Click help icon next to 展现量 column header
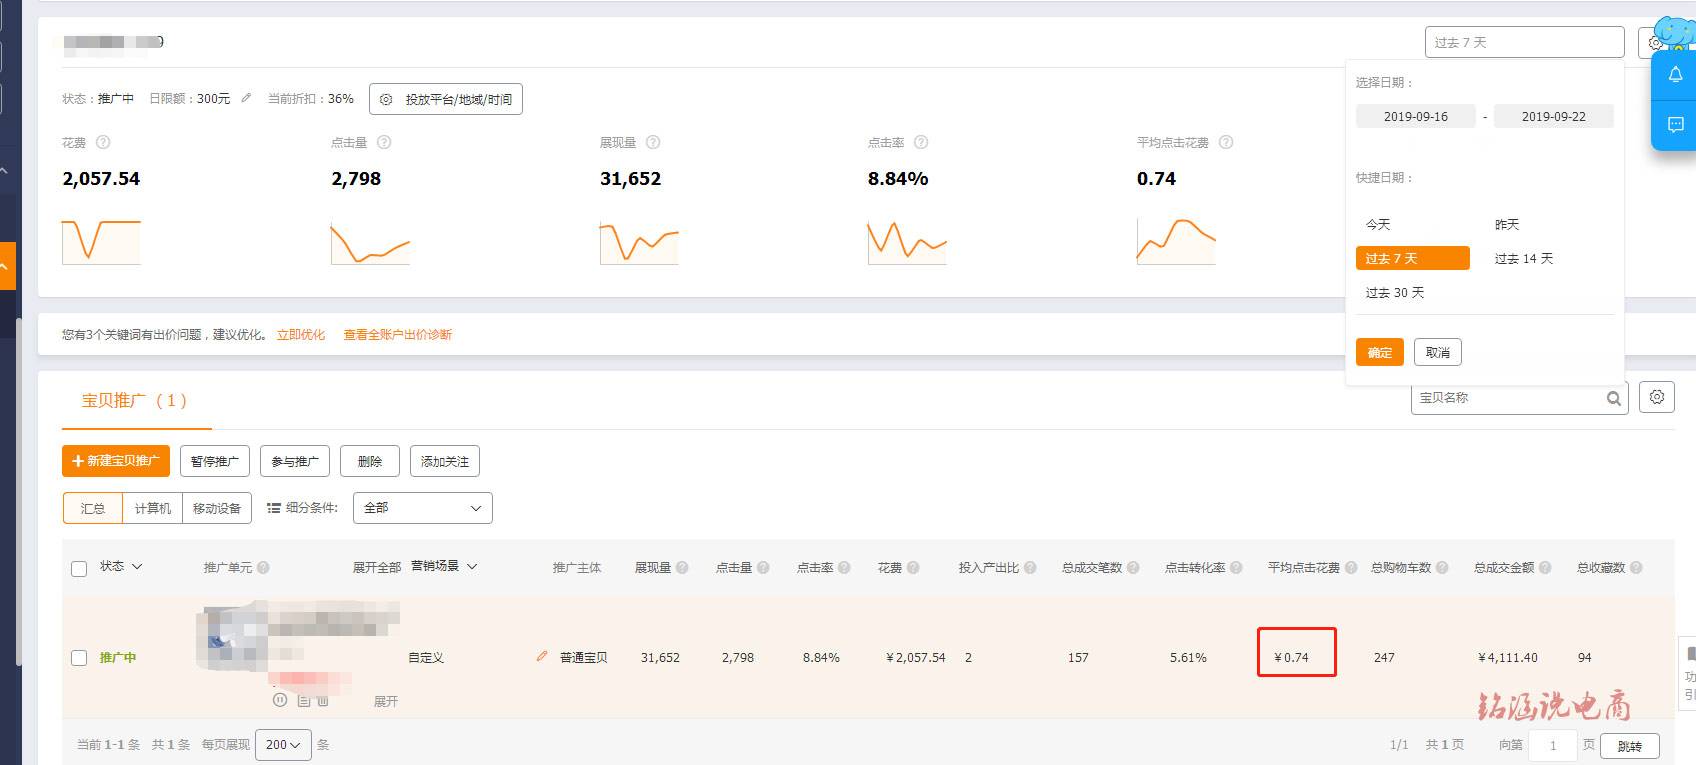The width and height of the screenshot is (1696, 765). pyautogui.click(x=682, y=567)
